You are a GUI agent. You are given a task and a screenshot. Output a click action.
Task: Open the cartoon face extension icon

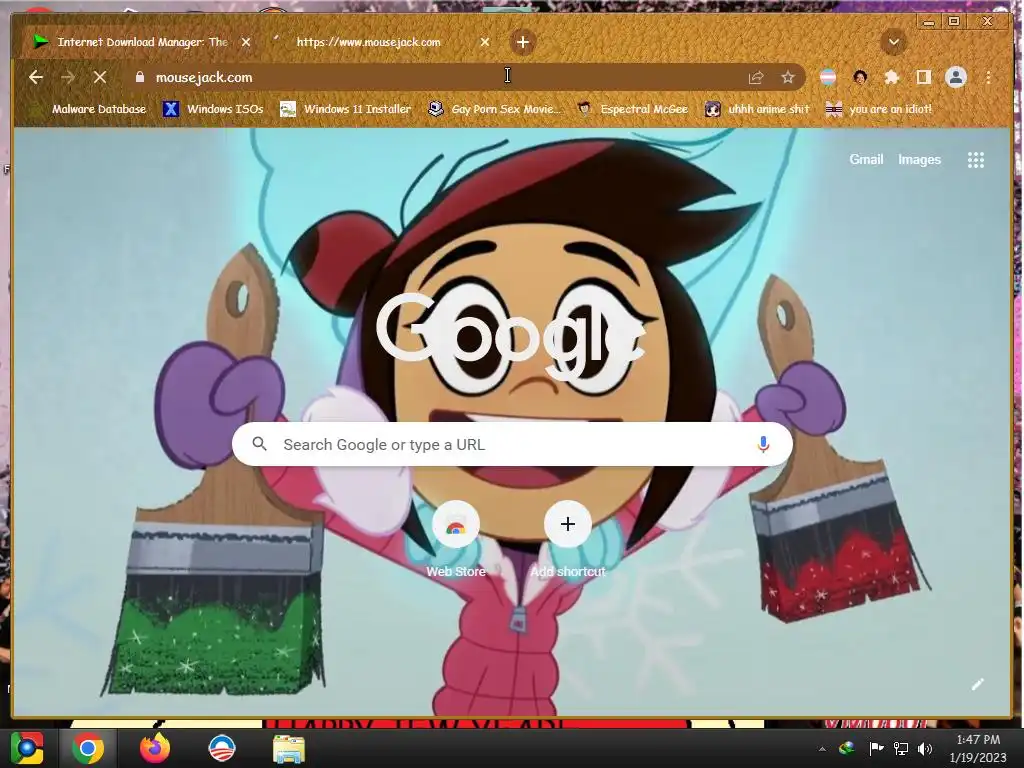pyautogui.click(x=860, y=77)
